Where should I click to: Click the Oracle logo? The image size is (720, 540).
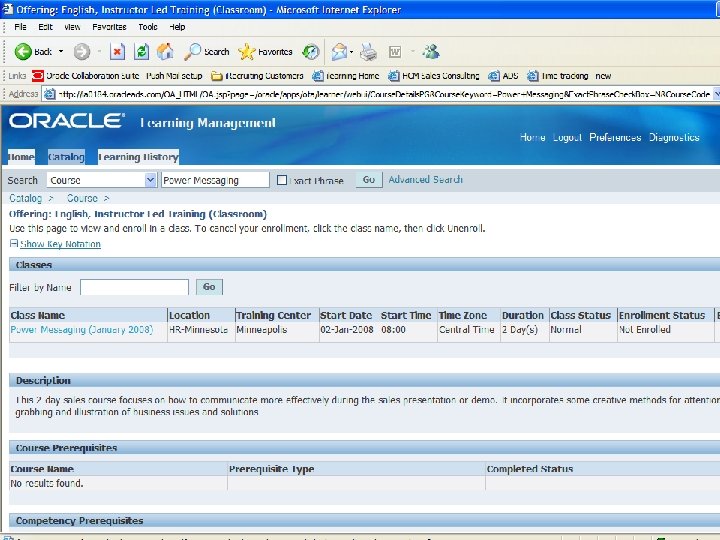[x=67, y=121]
